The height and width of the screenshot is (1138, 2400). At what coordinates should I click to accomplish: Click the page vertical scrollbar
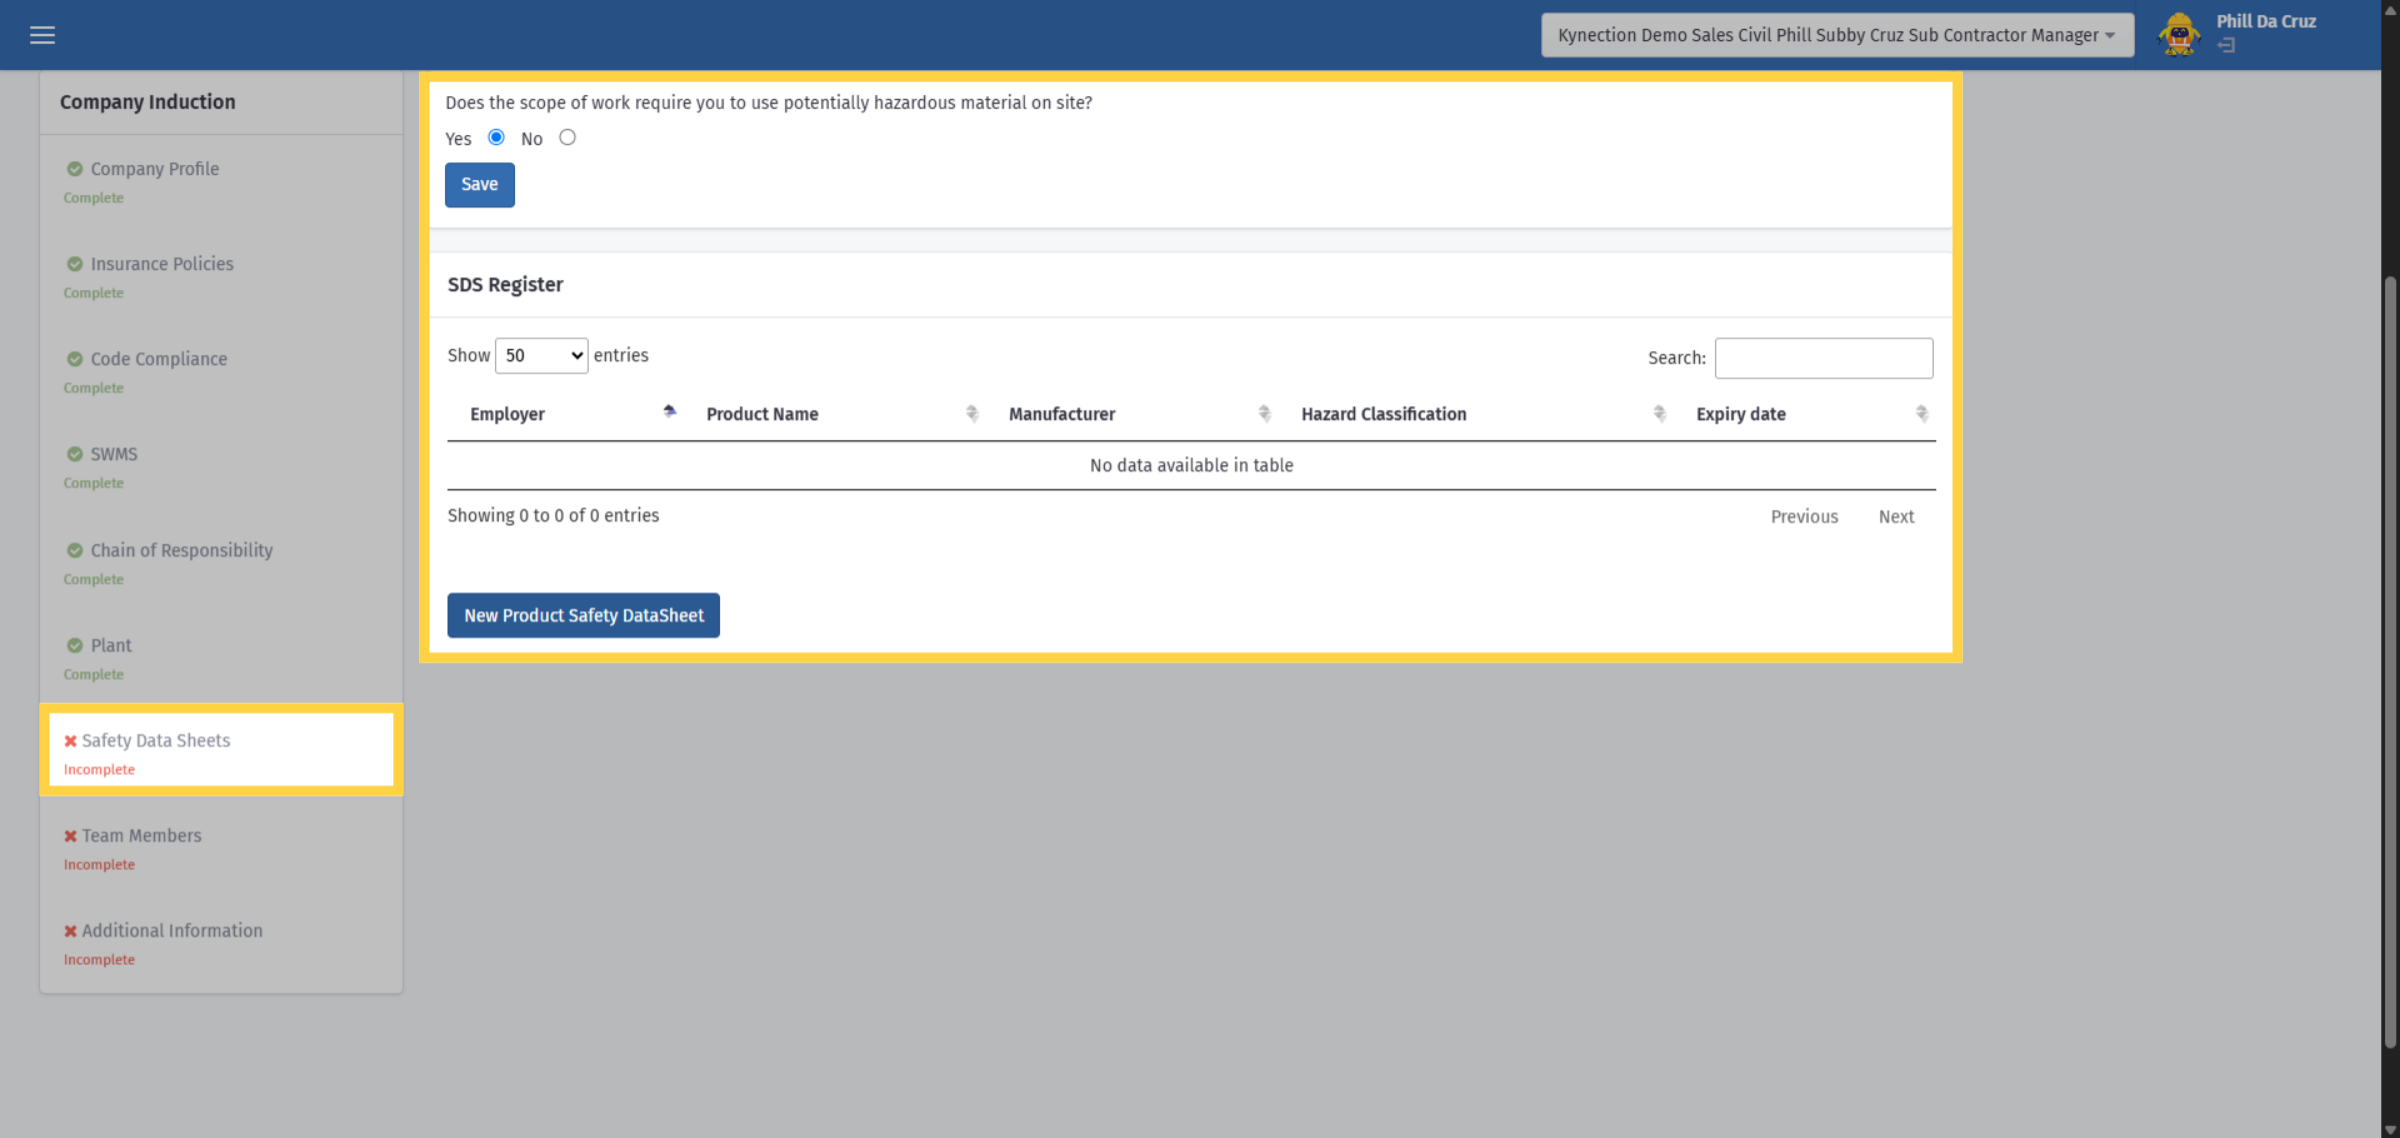pyautogui.click(x=2390, y=661)
